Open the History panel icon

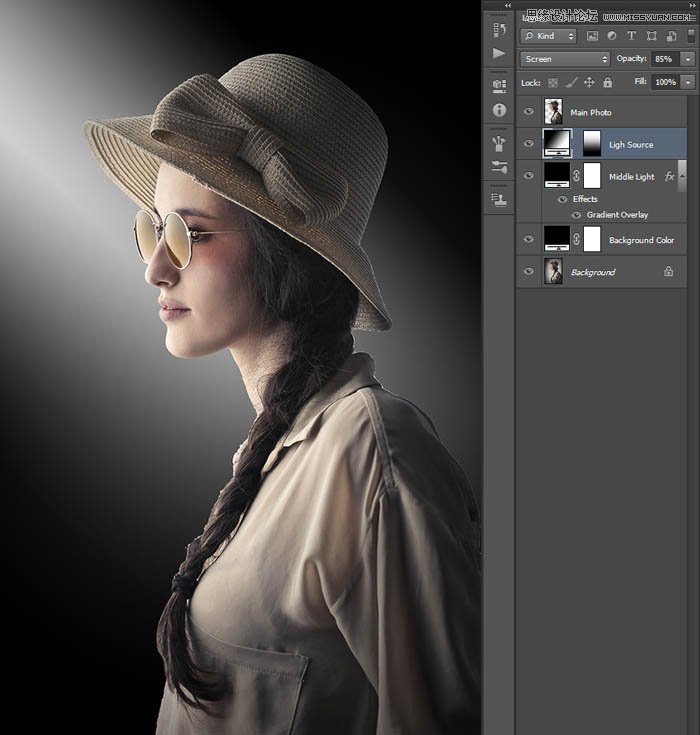pos(499,30)
